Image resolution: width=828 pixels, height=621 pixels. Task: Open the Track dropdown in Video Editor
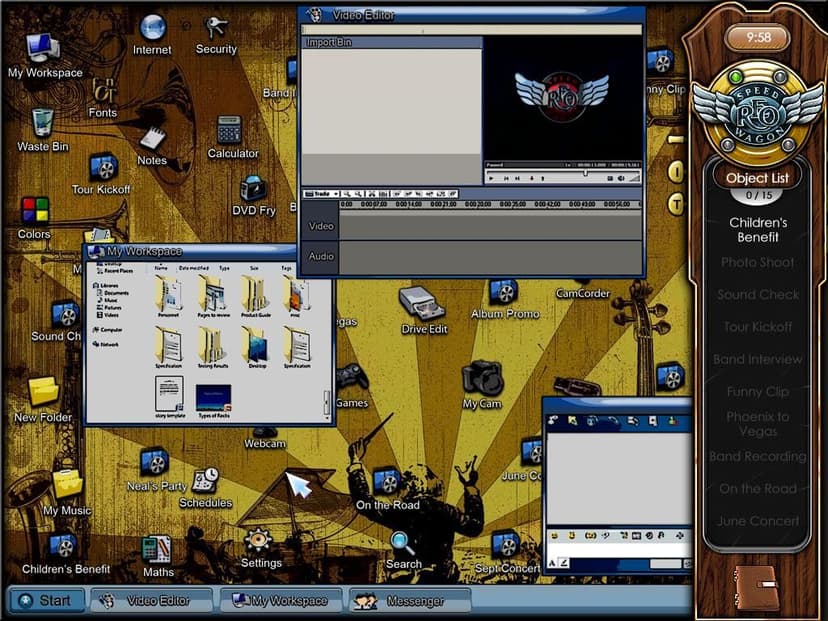coord(321,194)
